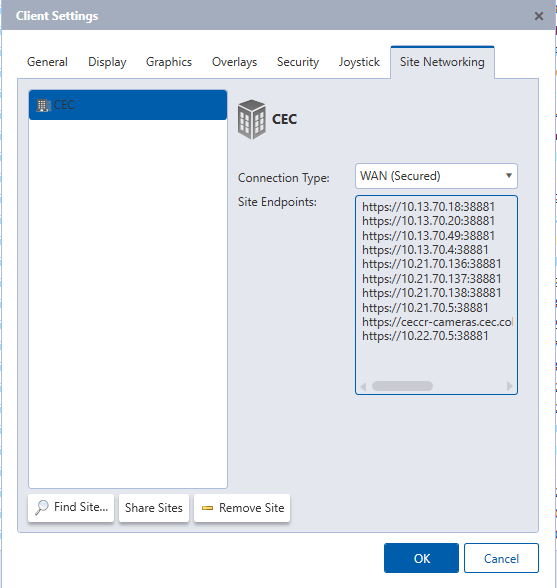The image size is (557, 588).
Task: Click the large CEC building icon
Action: pyautogui.click(x=252, y=119)
